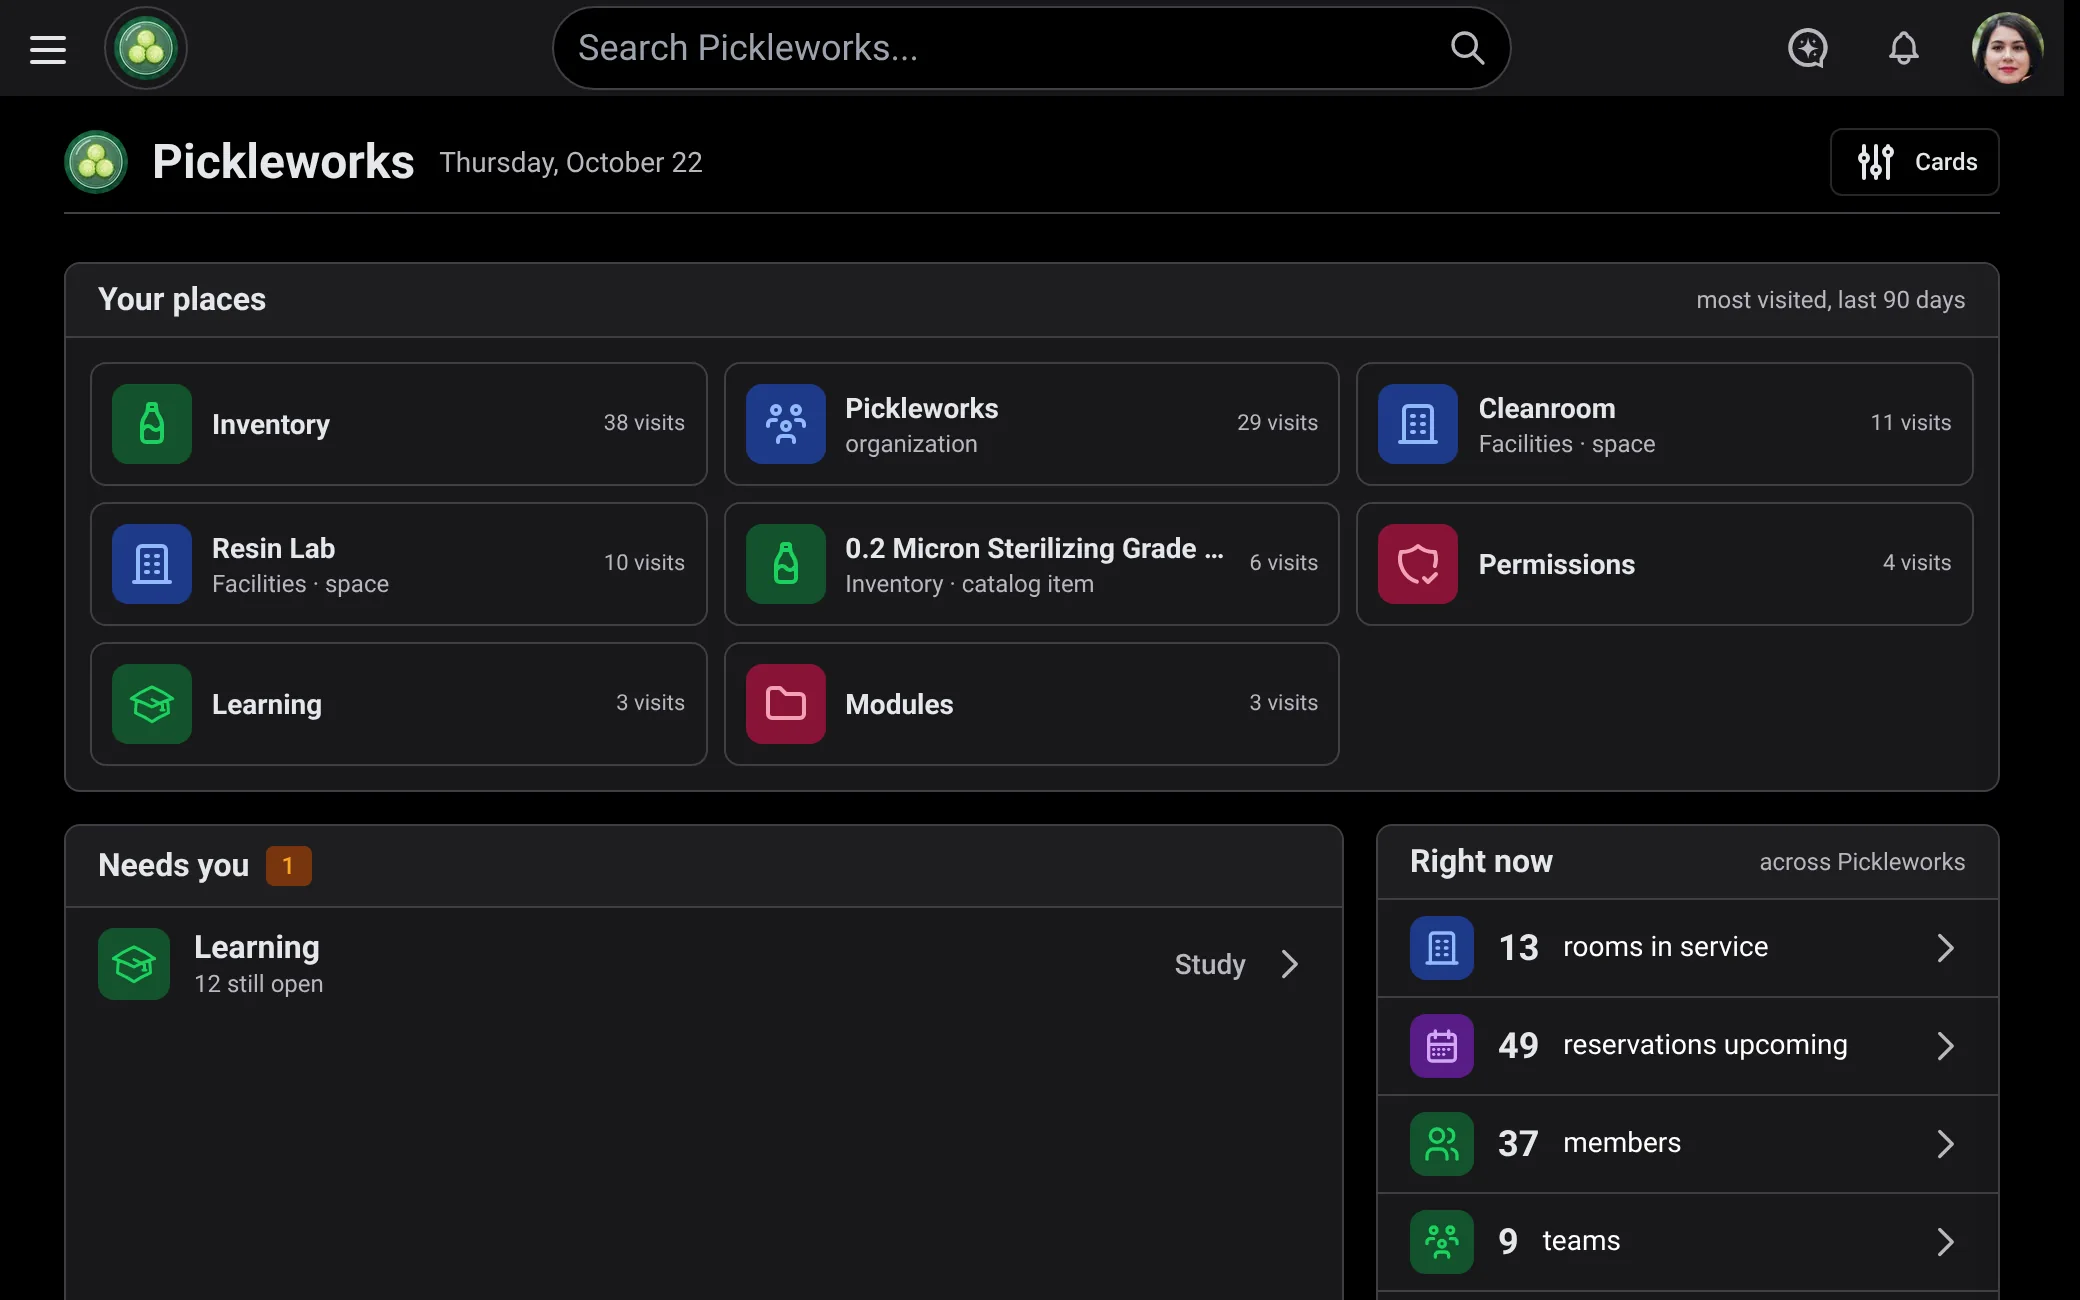Image resolution: width=2080 pixels, height=1300 pixels.
Task: Click the Cleanroom building icon
Action: pyautogui.click(x=1418, y=424)
